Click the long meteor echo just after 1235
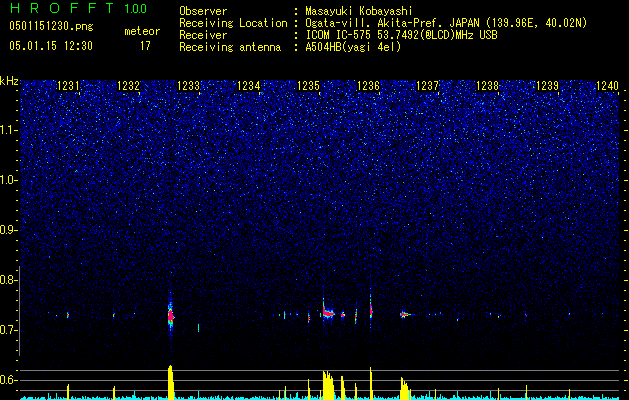 pos(328,312)
